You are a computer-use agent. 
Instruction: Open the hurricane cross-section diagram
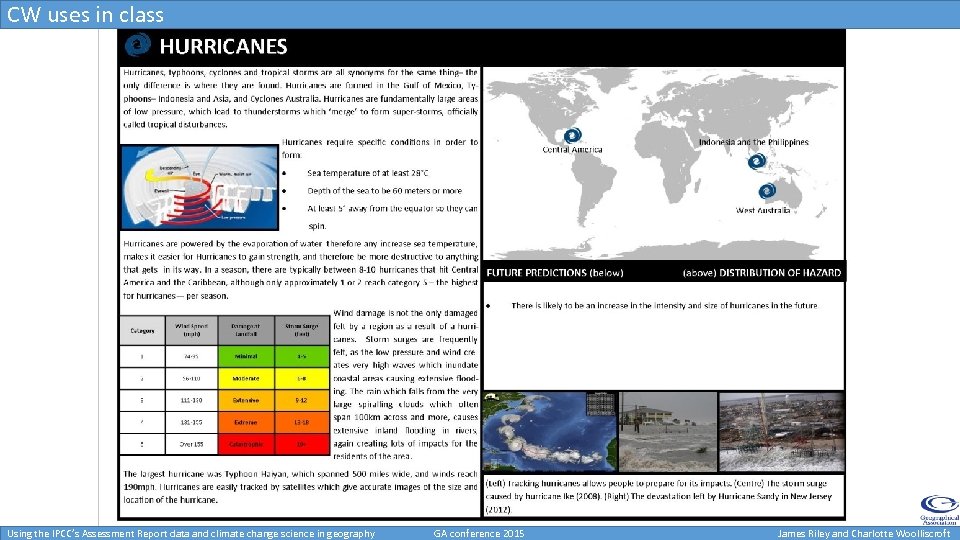200,187
